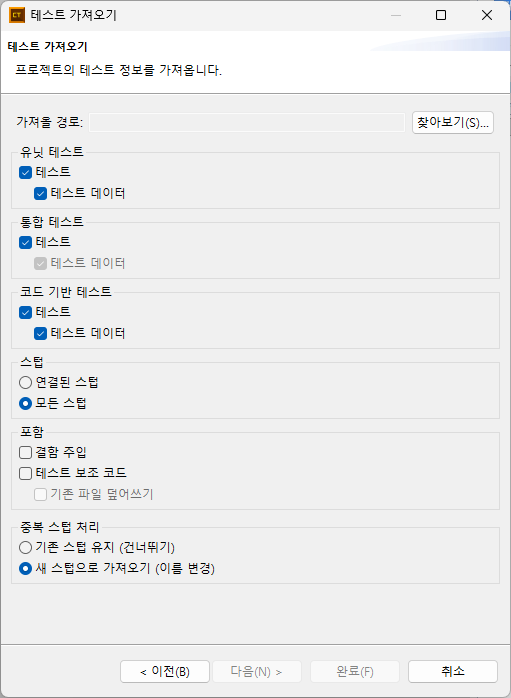The width and height of the screenshot is (511, 698).
Task: Go back with the 이전(B) button
Action: (165, 672)
